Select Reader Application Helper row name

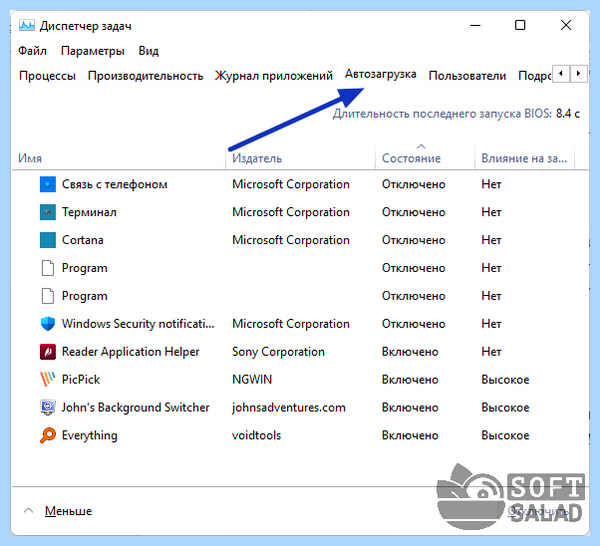pyautogui.click(x=130, y=352)
